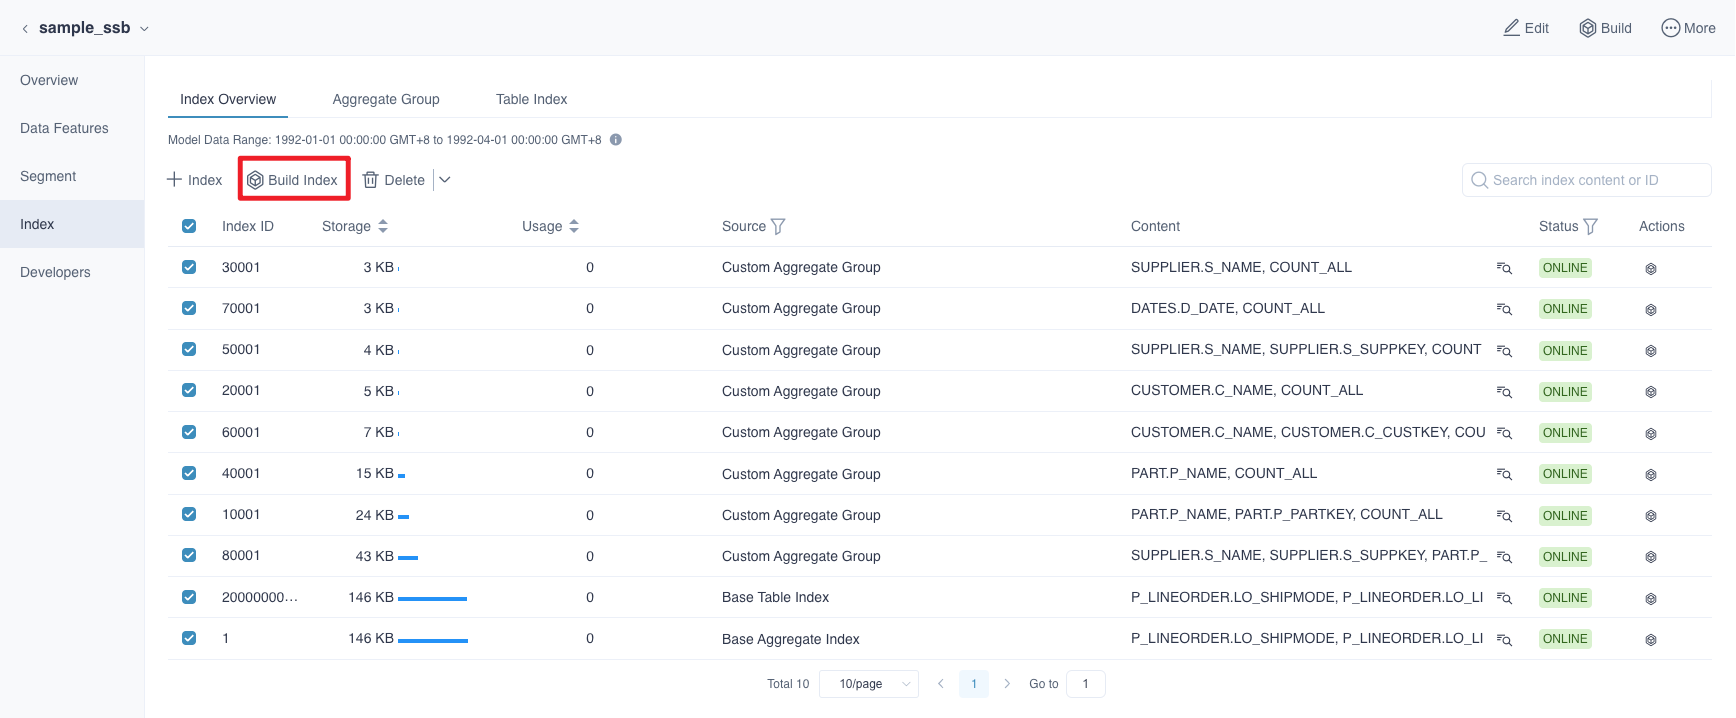Click the Build Index button
Screen dimensions: 1736x718
tap(293, 180)
